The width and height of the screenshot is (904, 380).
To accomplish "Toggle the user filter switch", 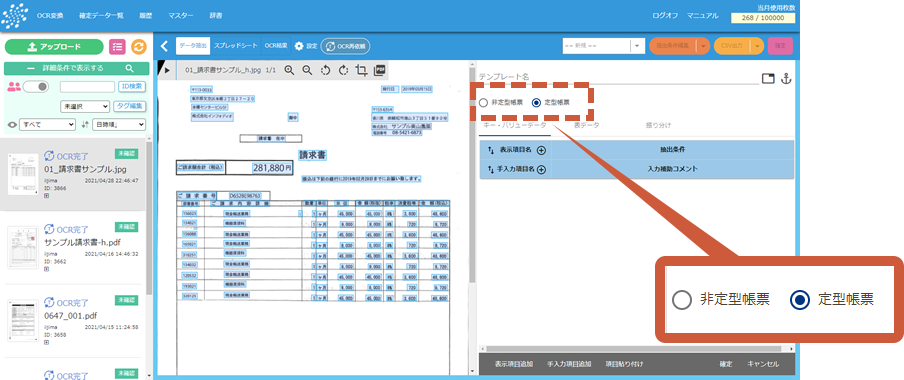I will [x=35, y=87].
